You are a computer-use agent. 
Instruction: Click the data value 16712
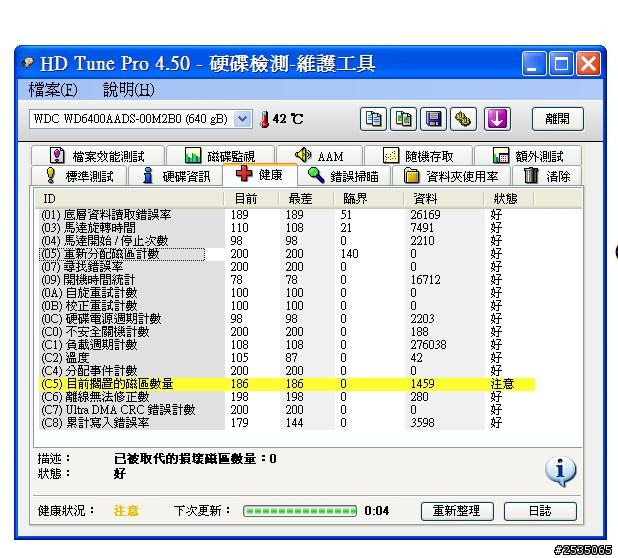tap(425, 280)
